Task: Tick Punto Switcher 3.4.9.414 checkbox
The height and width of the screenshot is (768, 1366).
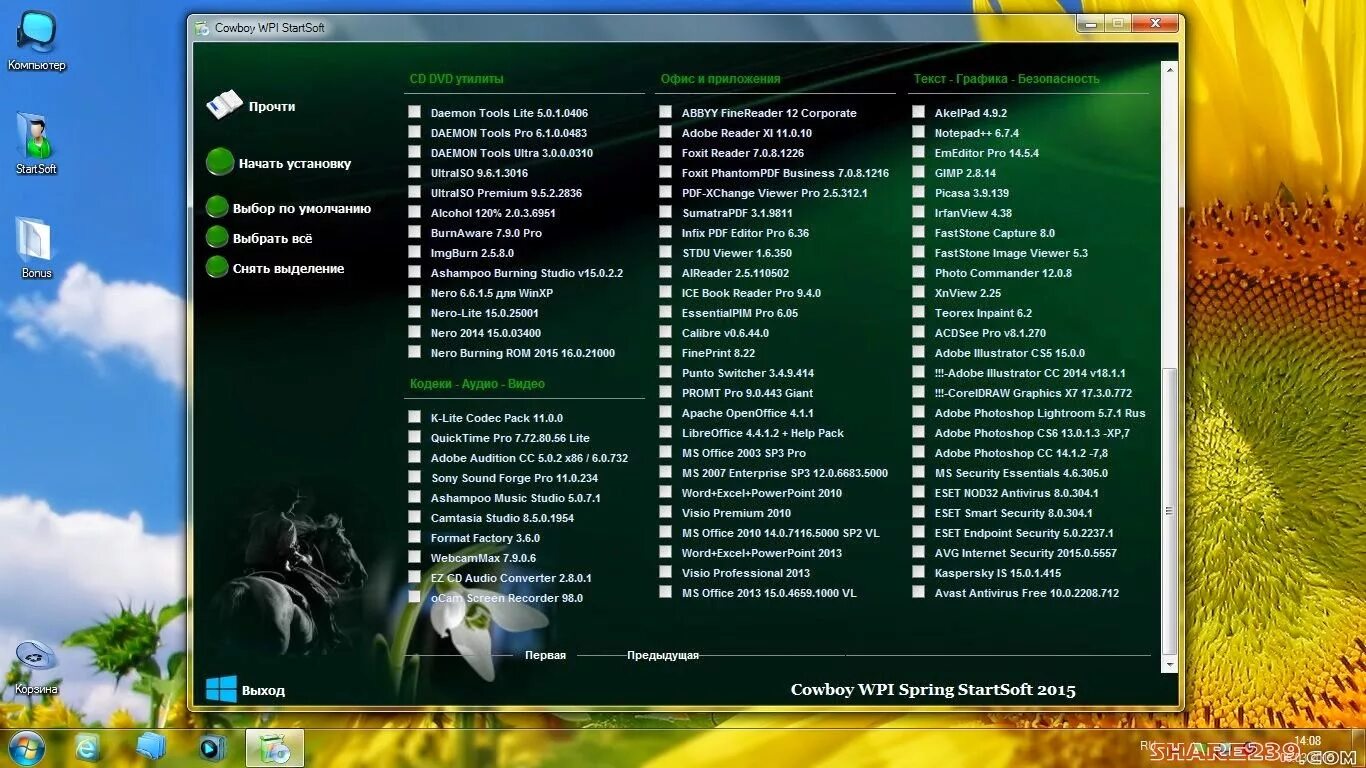Action: point(665,372)
